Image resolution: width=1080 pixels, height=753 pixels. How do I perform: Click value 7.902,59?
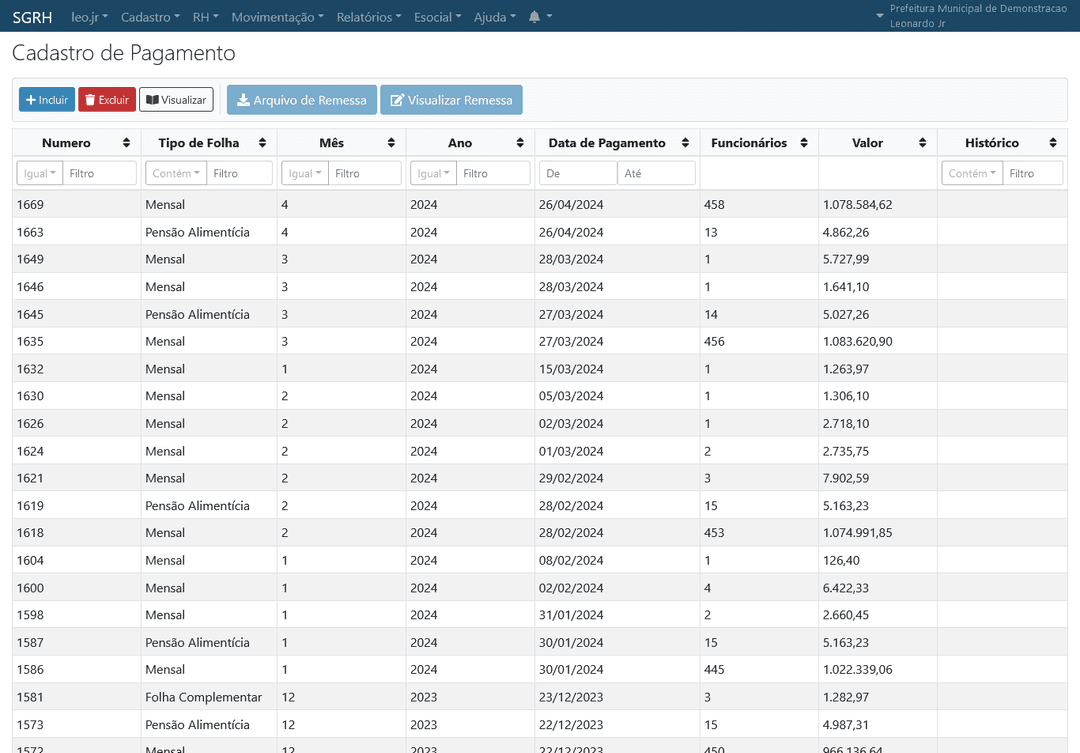[x=846, y=478]
